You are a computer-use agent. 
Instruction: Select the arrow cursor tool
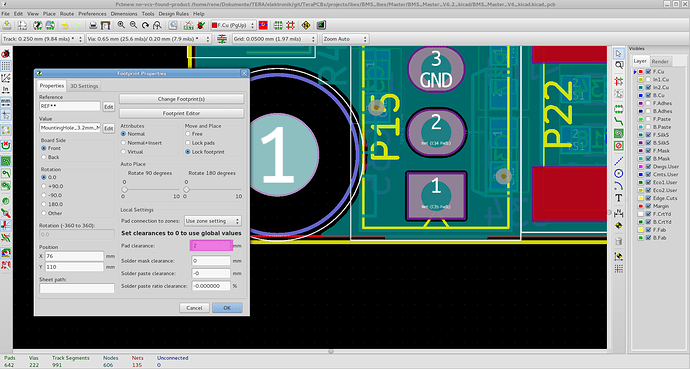click(619, 54)
